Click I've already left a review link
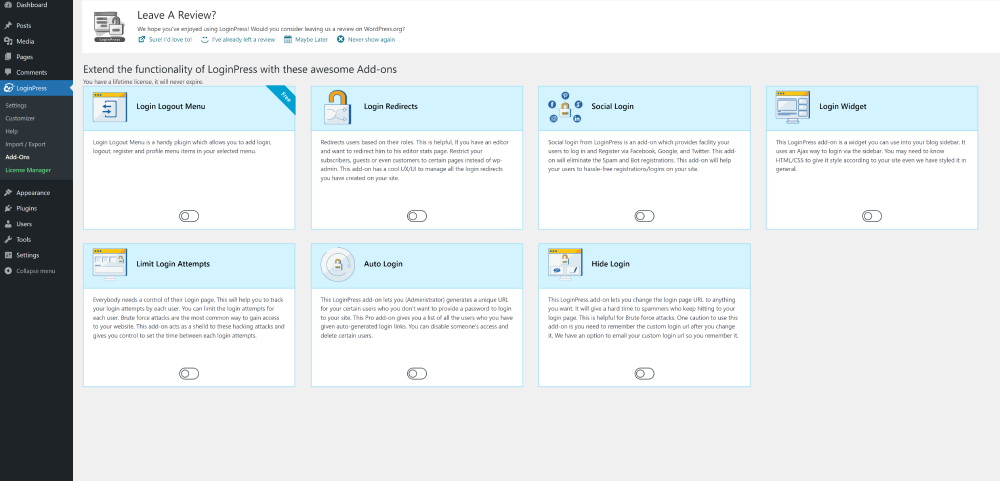 [x=244, y=40]
